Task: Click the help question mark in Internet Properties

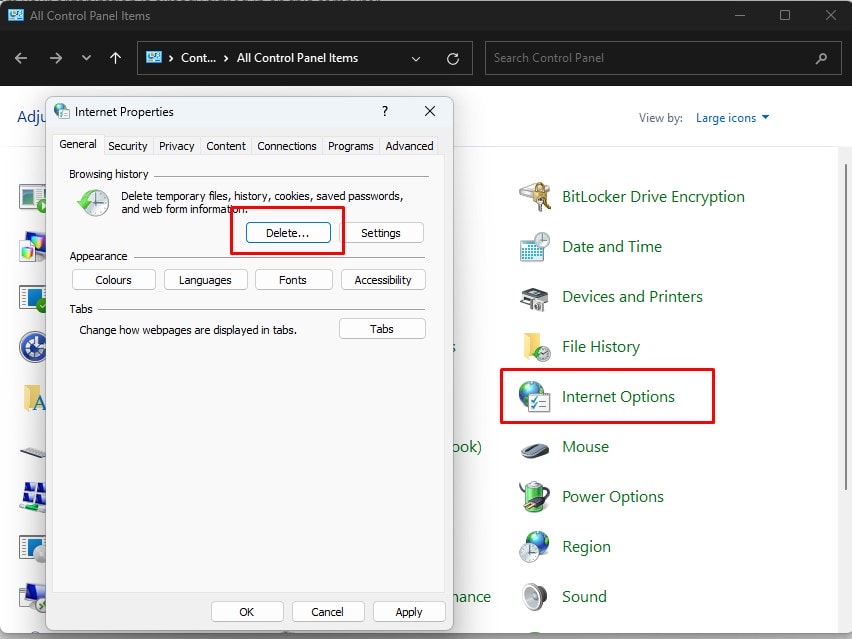Action: (x=385, y=111)
